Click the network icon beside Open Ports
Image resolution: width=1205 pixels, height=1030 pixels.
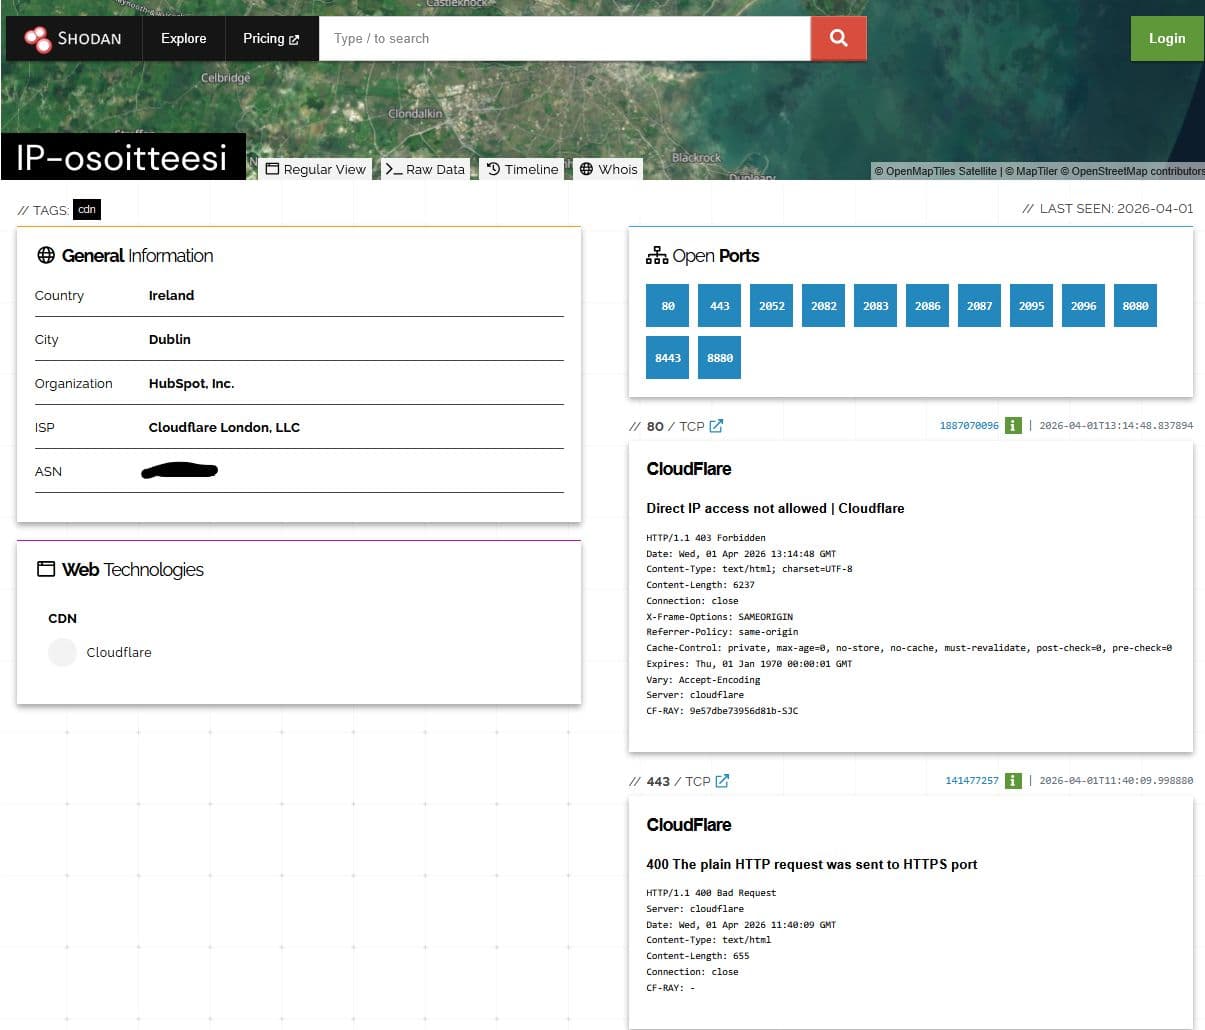[x=656, y=255]
